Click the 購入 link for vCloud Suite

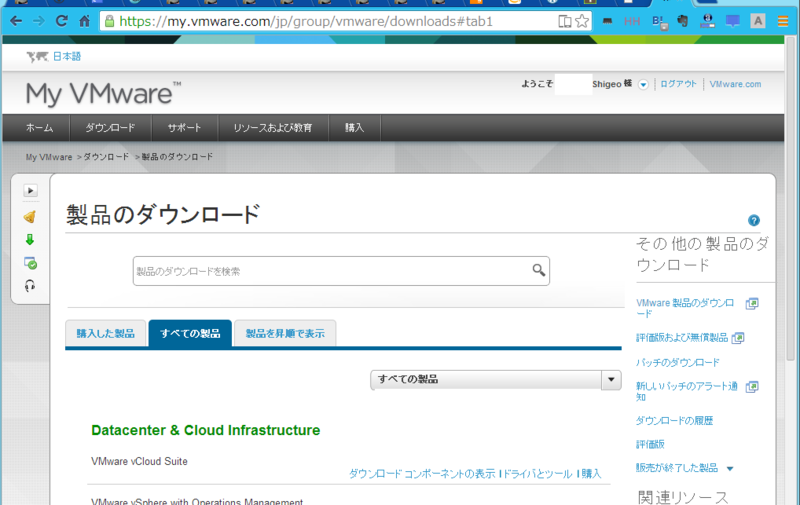[591, 474]
